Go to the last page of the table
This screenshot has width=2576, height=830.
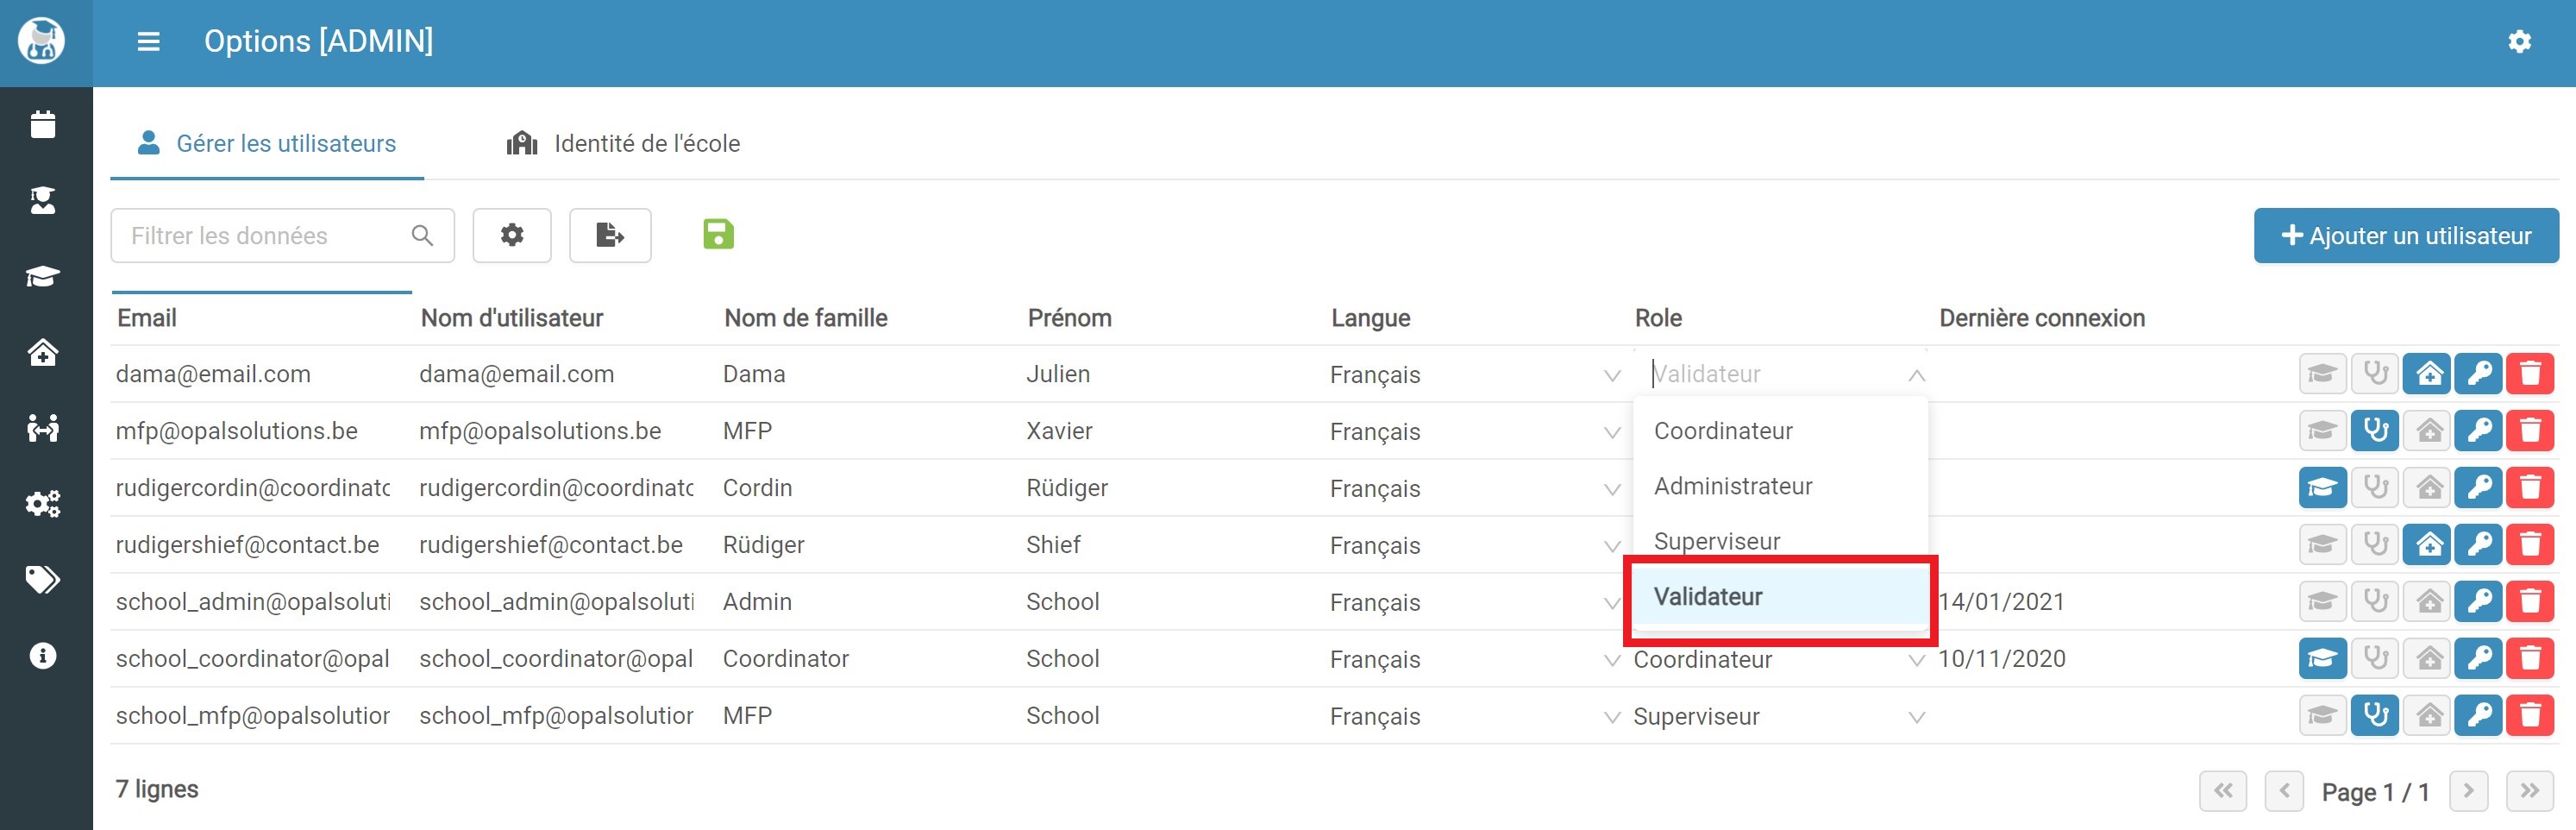coord(2529,791)
